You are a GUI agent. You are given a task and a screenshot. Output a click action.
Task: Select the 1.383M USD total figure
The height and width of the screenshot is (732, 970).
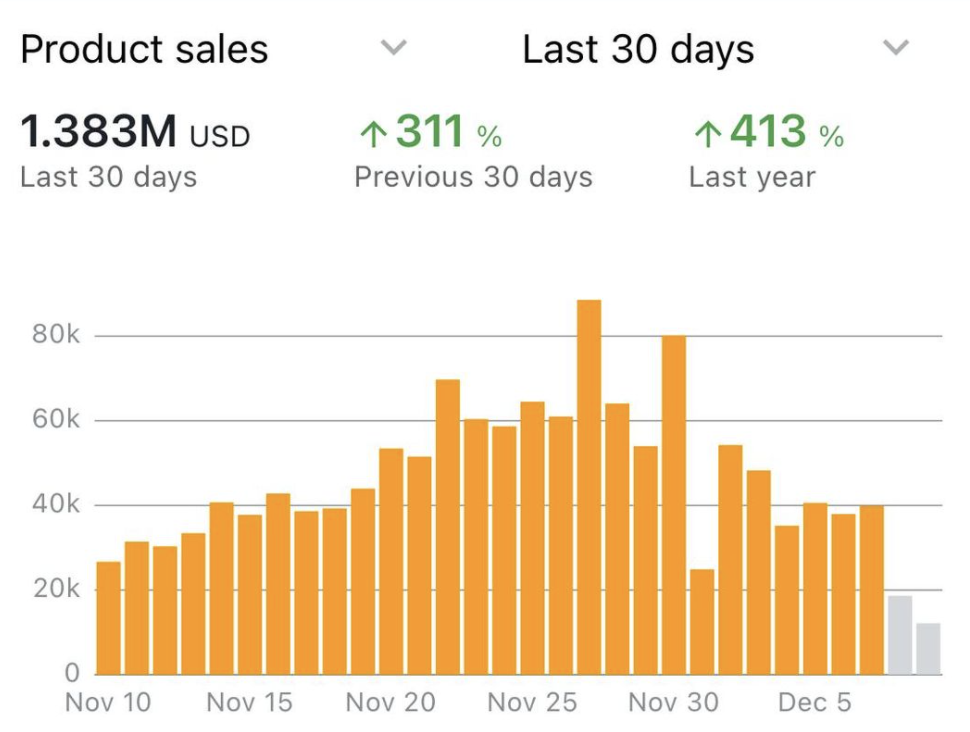135,133
